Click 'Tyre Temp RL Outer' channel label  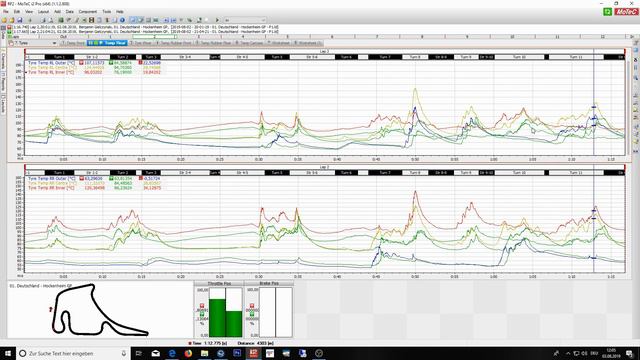pyautogui.click(x=51, y=63)
